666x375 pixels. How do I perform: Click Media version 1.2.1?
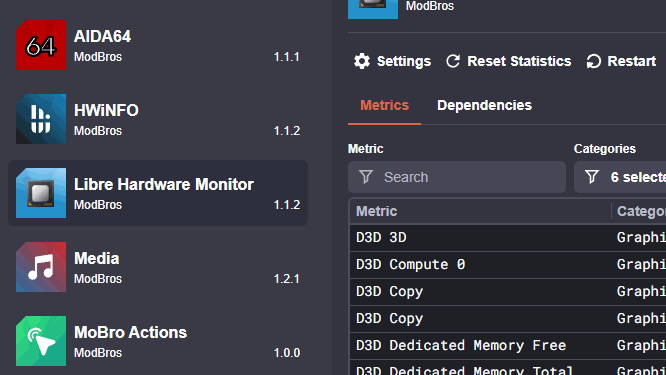[287, 279]
